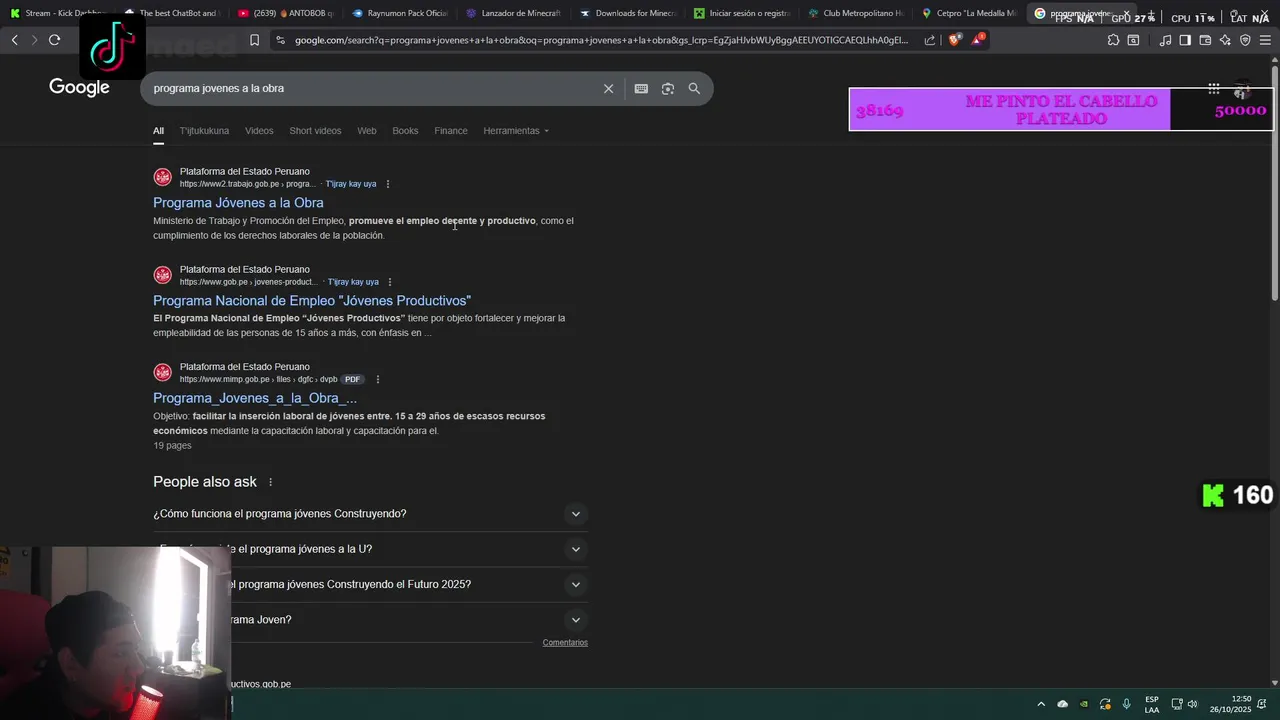Viewport: 1280px width, 720px height.
Task: Expand Construyendo el Futuro 2025 question
Action: [370, 584]
